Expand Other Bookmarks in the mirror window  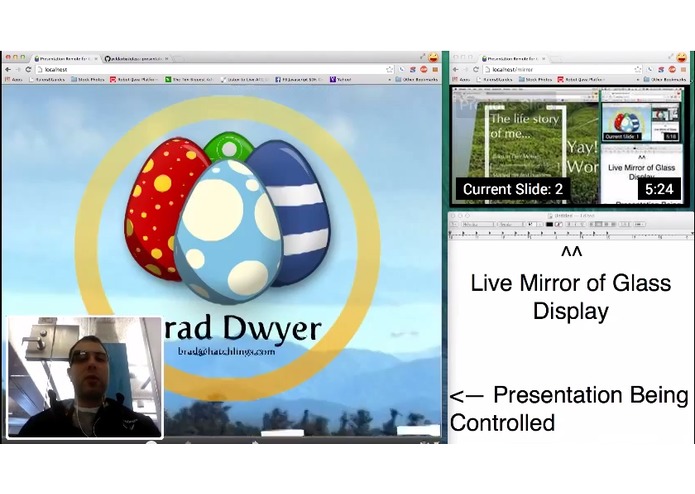coord(664,80)
